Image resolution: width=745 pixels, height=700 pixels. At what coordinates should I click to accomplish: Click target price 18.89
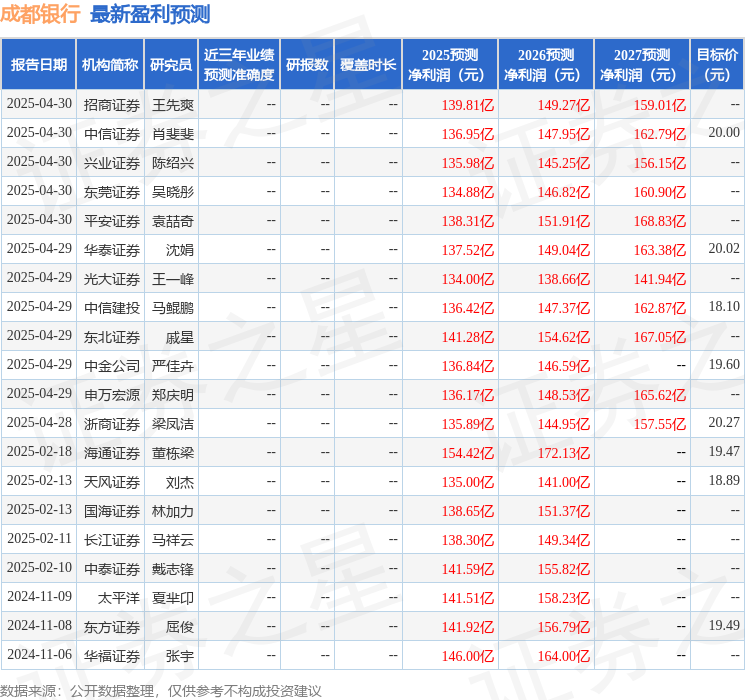click(724, 480)
